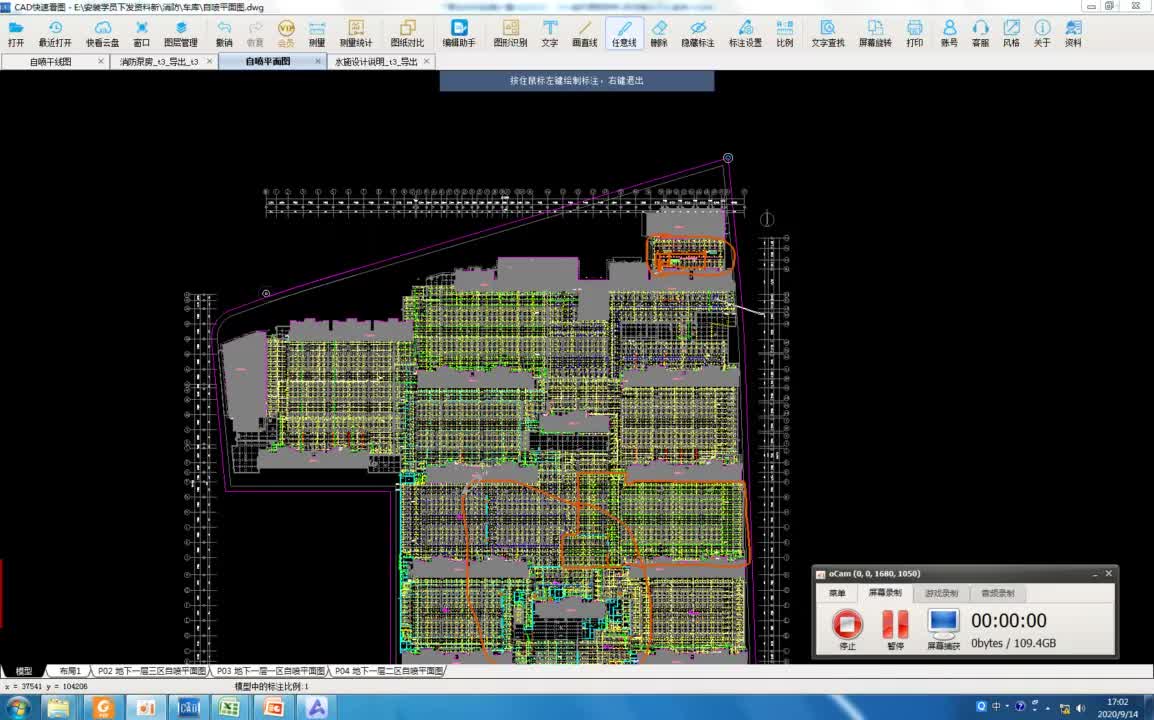Select the 测量 measure tool
This screenshot has width=1154, height=720.
pyautogui.click(x=316, y=33)
